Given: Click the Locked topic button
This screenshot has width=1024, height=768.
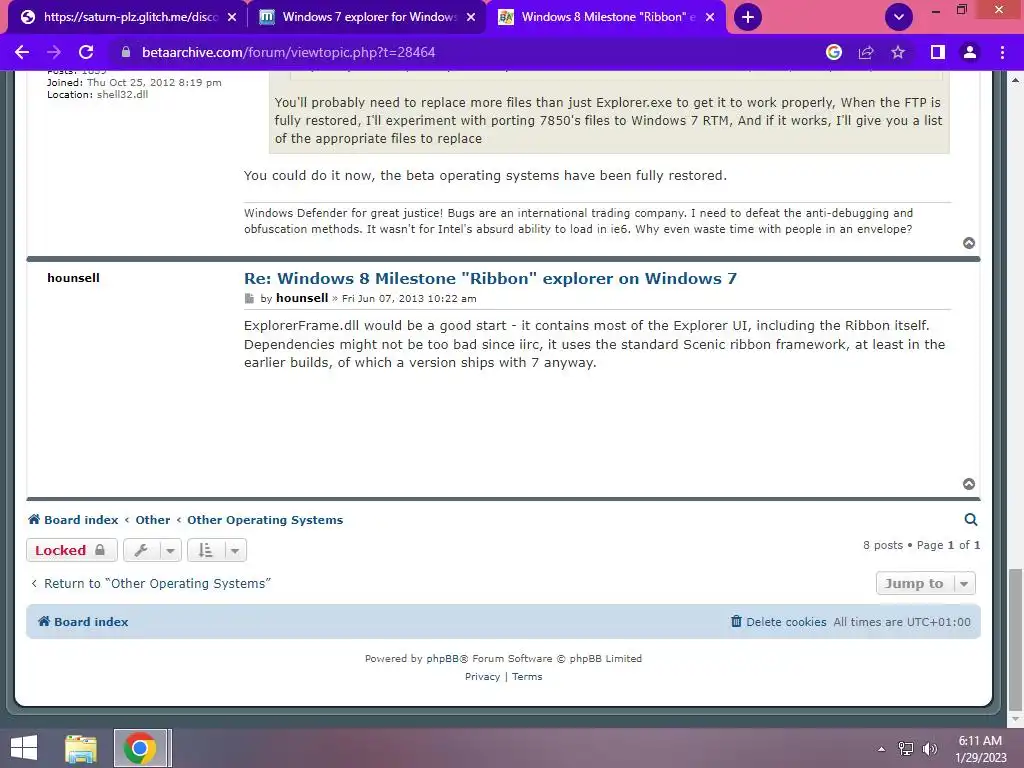Looking at the screenshot, I should 71,550.
